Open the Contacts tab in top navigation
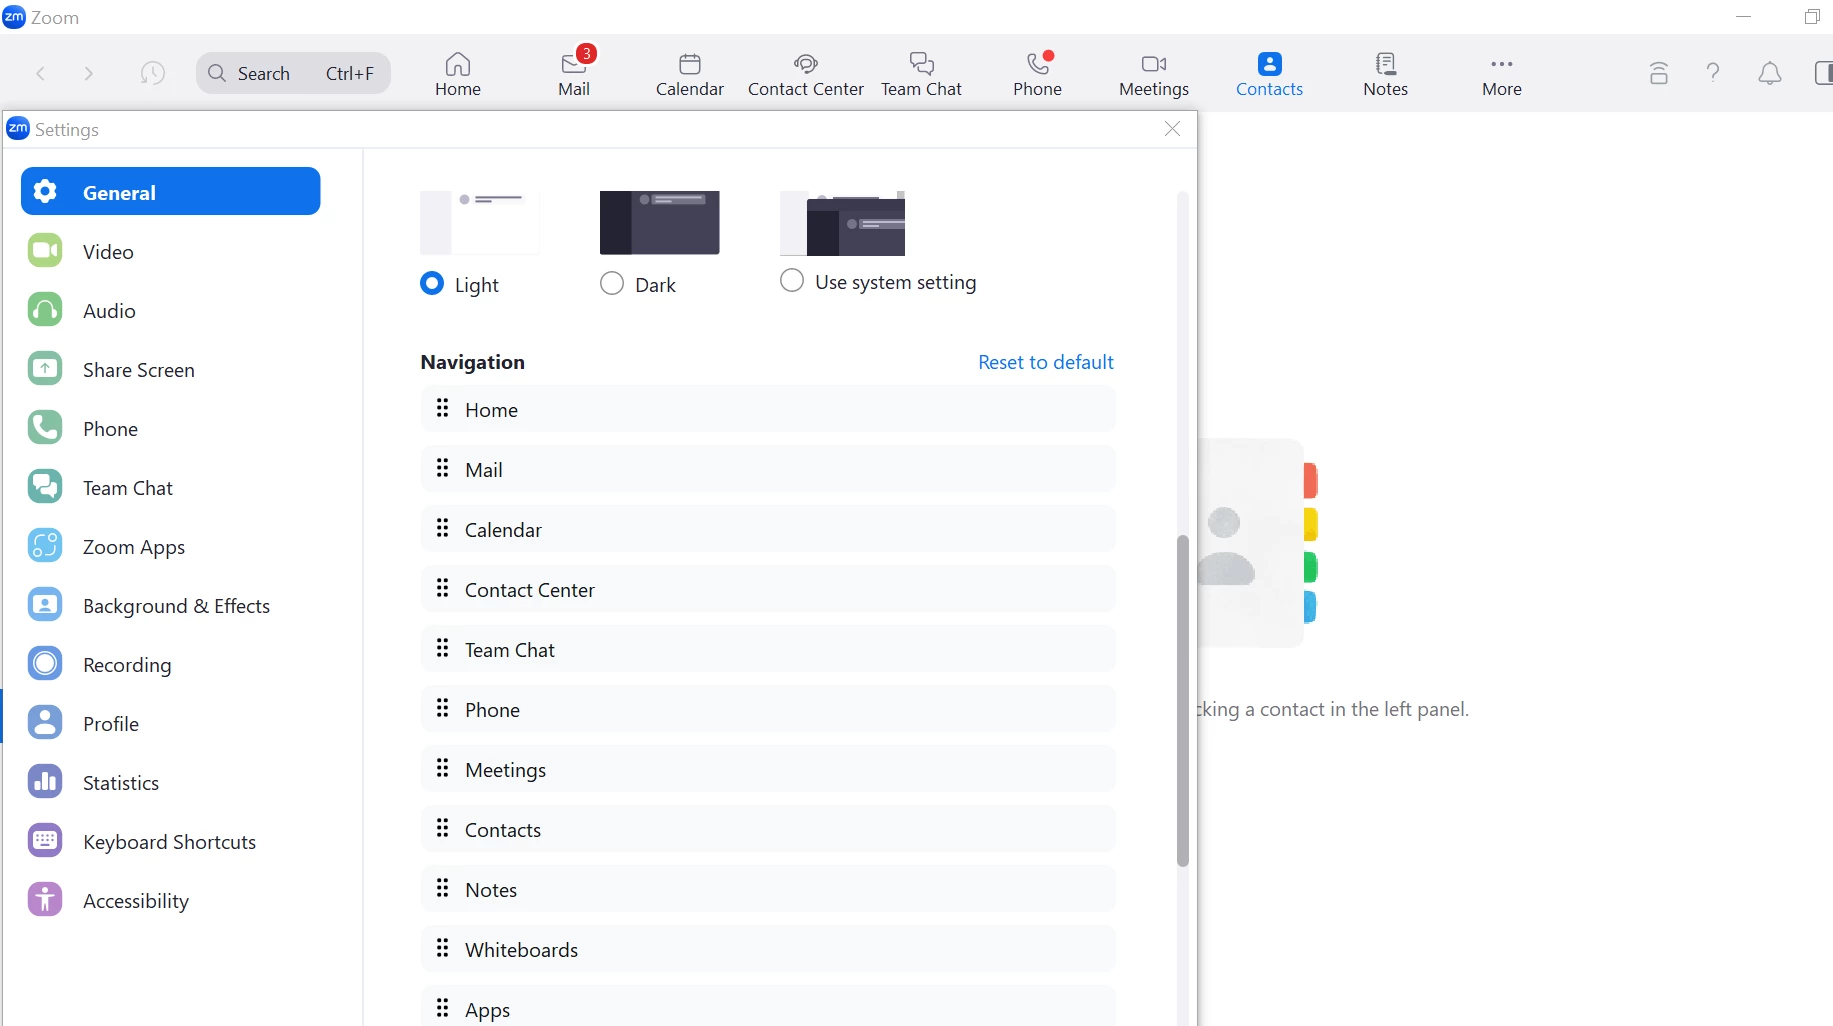Screen dimensions: 1833x1026 click(x=1269, y=74)
